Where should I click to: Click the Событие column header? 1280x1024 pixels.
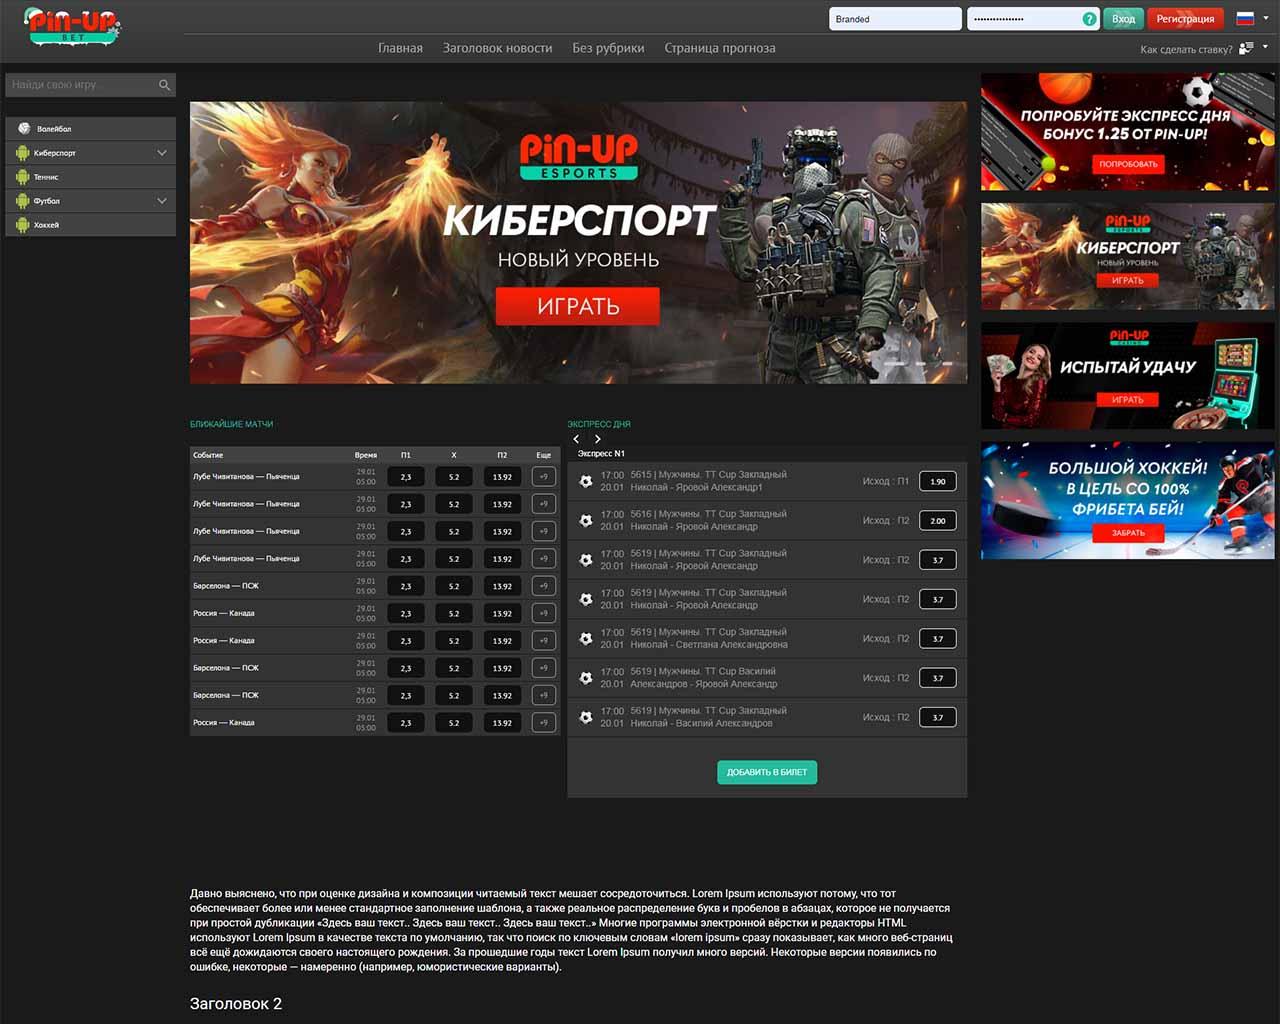click(x=208, y=455)
